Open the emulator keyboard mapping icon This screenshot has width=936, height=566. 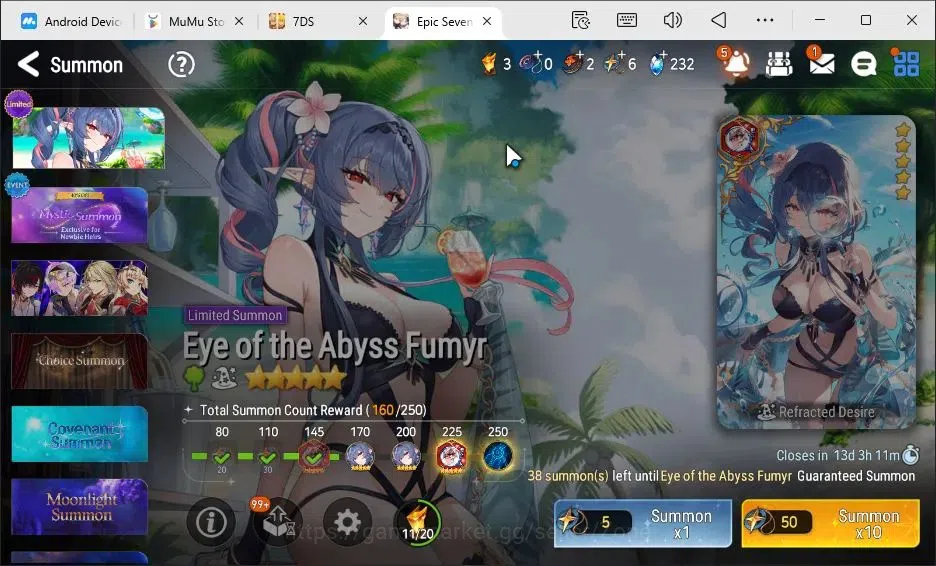click(x=626, y=20)
